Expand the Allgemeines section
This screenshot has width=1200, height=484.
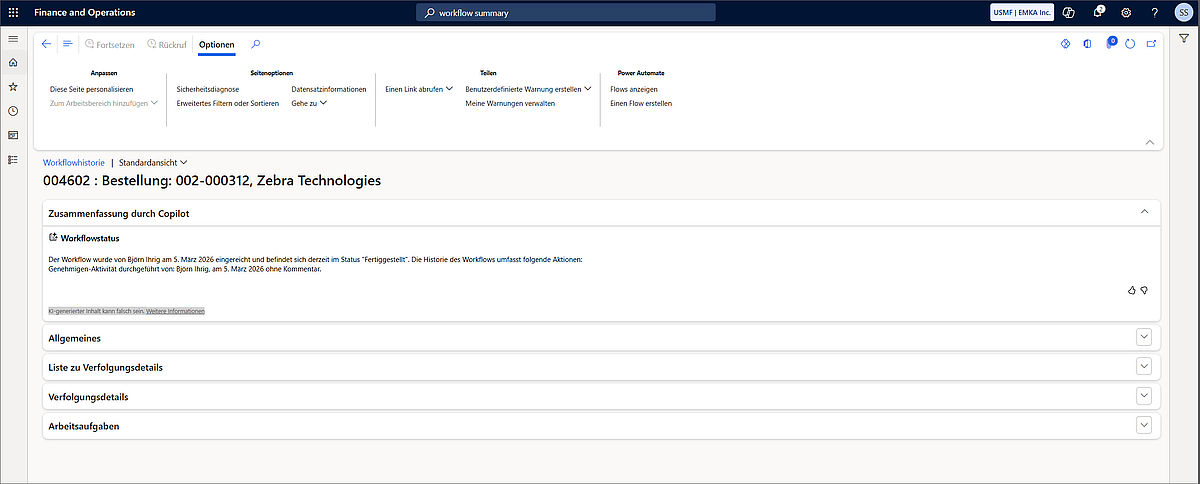point(1144,337)
